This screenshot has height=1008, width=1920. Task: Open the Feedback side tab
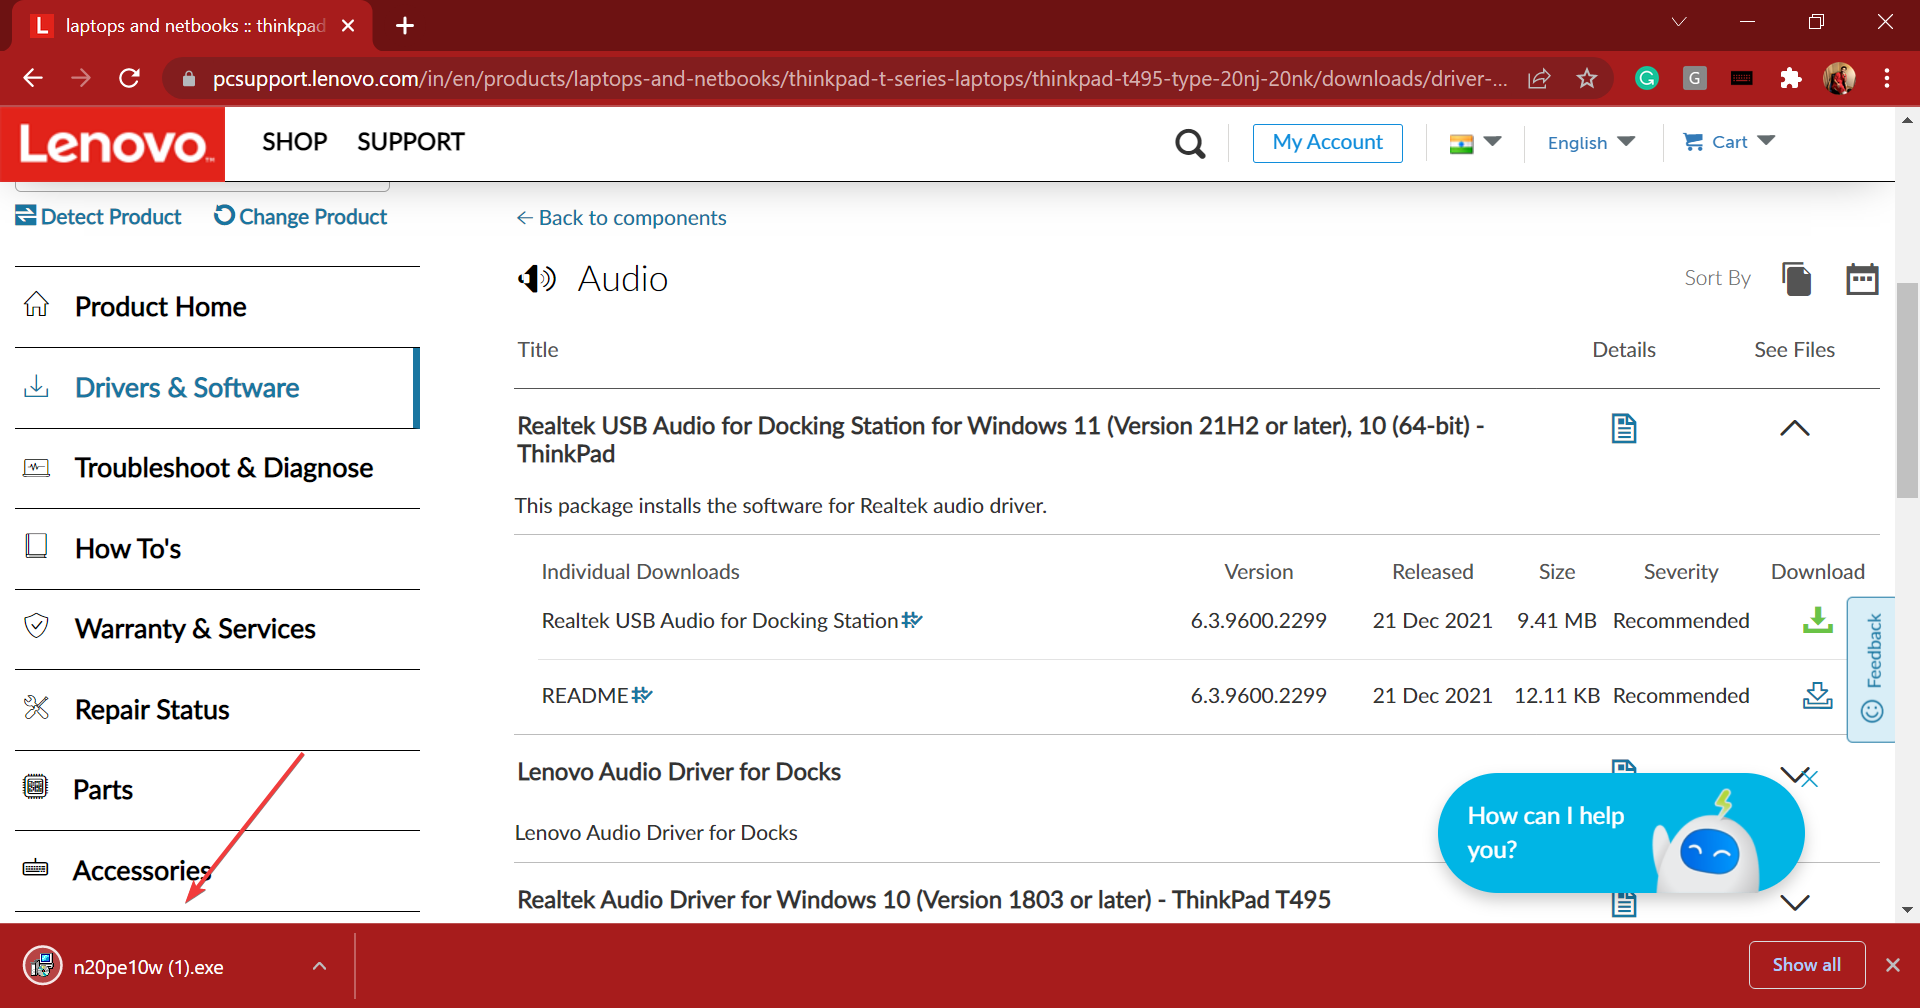point(1871,669)
